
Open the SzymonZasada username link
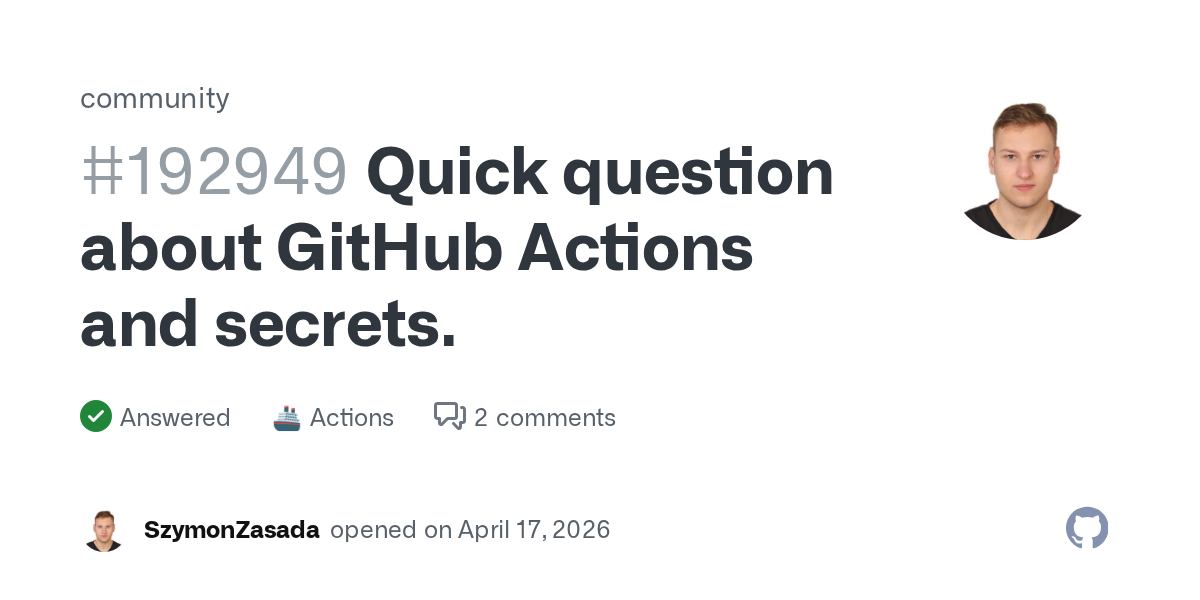click(232, 530)
